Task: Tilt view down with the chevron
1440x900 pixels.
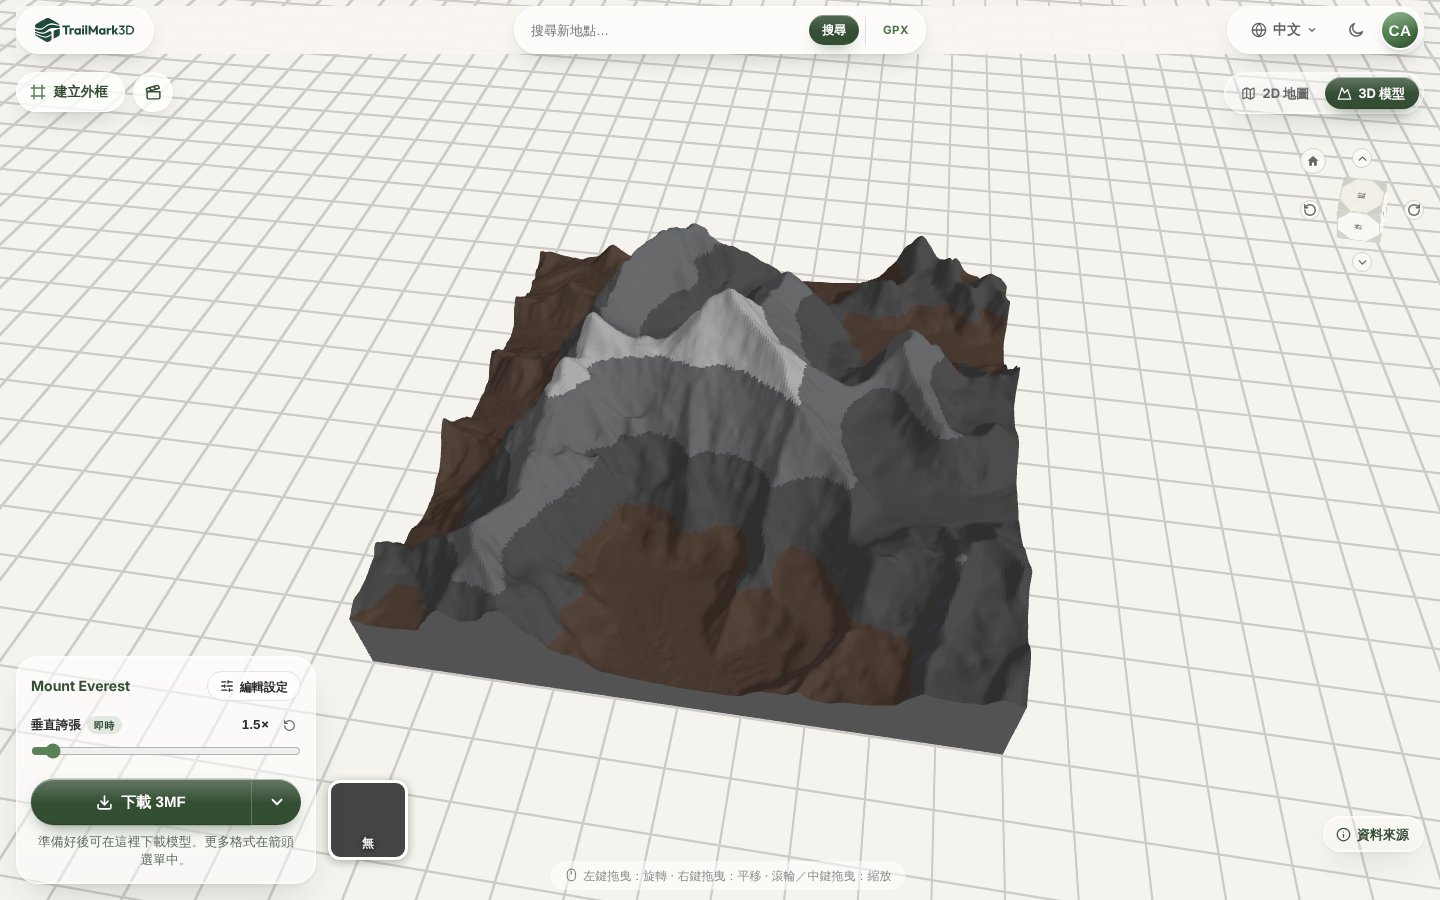Action: pos(1362,262)
